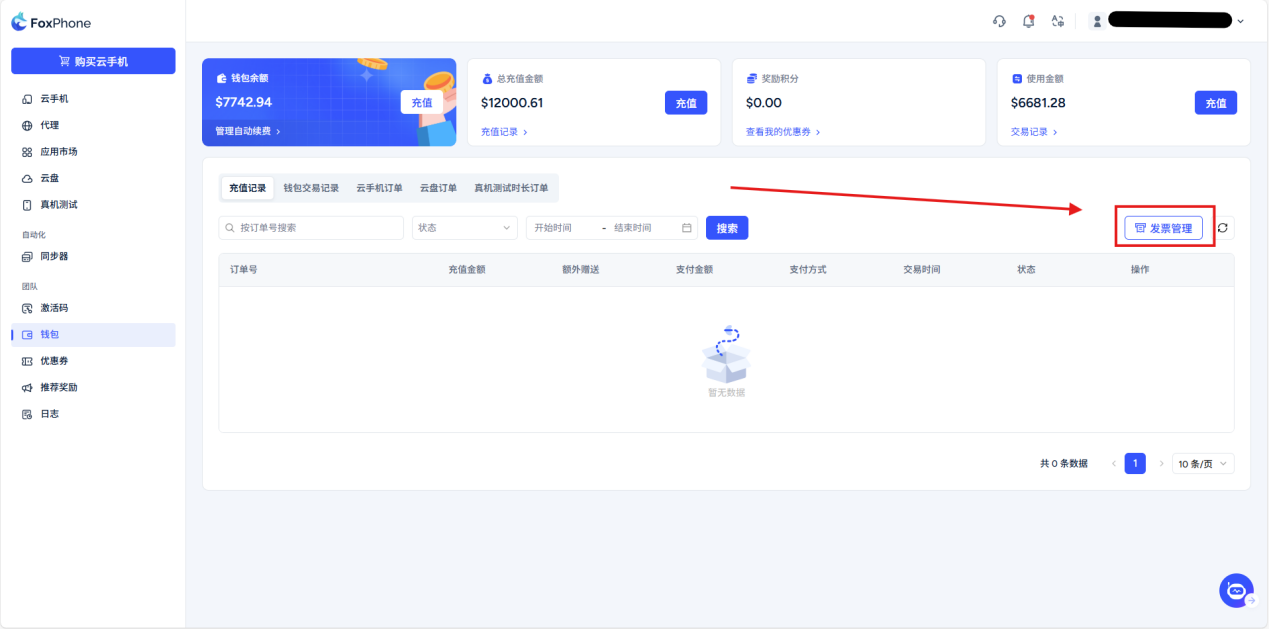Open 同步器 in the sidebar
1269x629 pixels.
(54, 257)
